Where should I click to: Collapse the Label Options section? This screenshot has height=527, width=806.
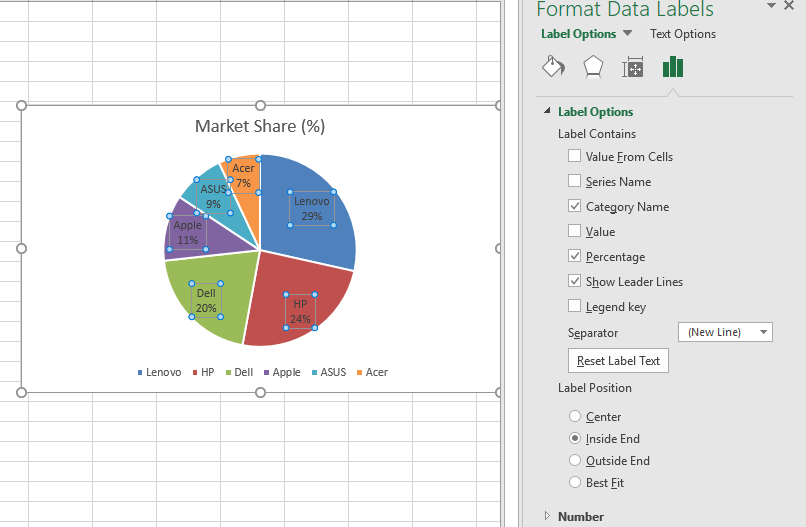pos(547,112)
